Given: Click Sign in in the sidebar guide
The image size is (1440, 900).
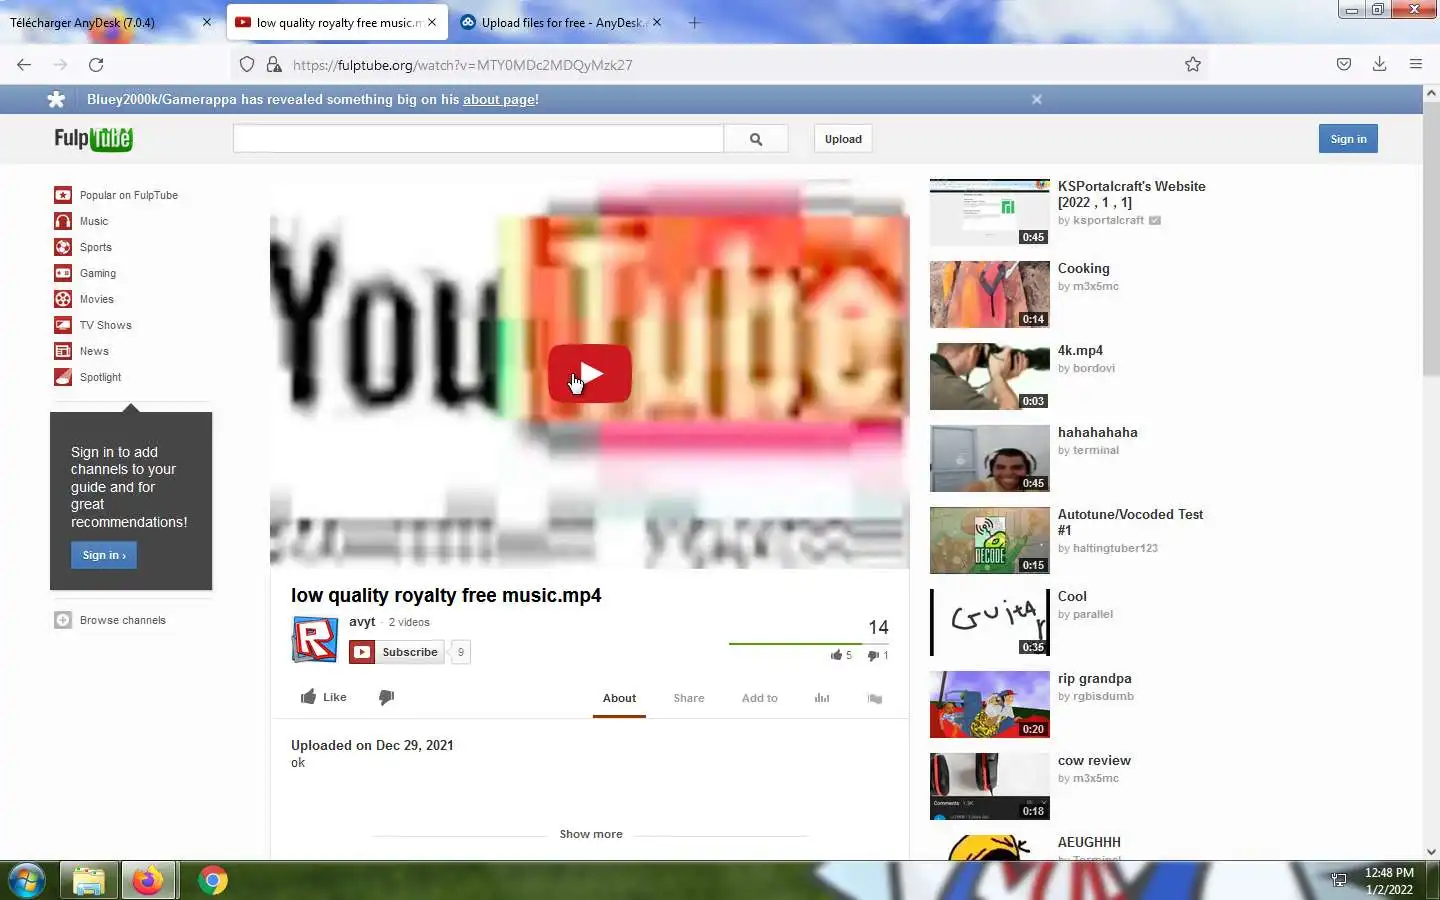Looking at the screenshot, I should click(x=104, y=555).
